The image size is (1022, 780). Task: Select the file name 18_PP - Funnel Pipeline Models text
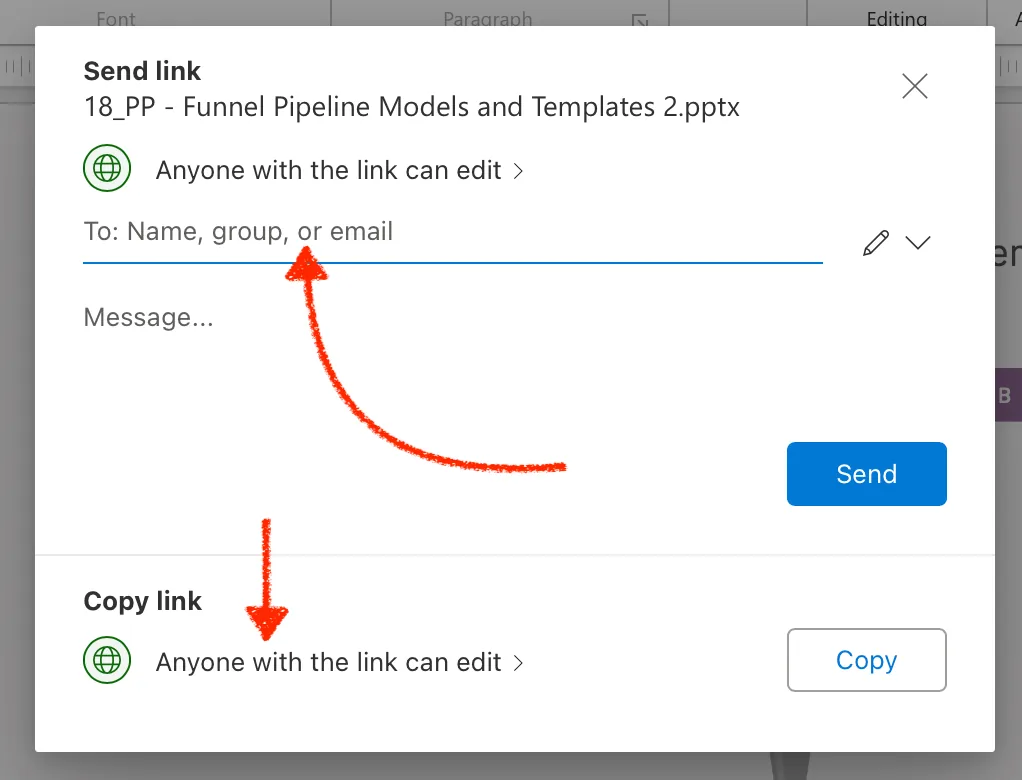tap(411, 107)
